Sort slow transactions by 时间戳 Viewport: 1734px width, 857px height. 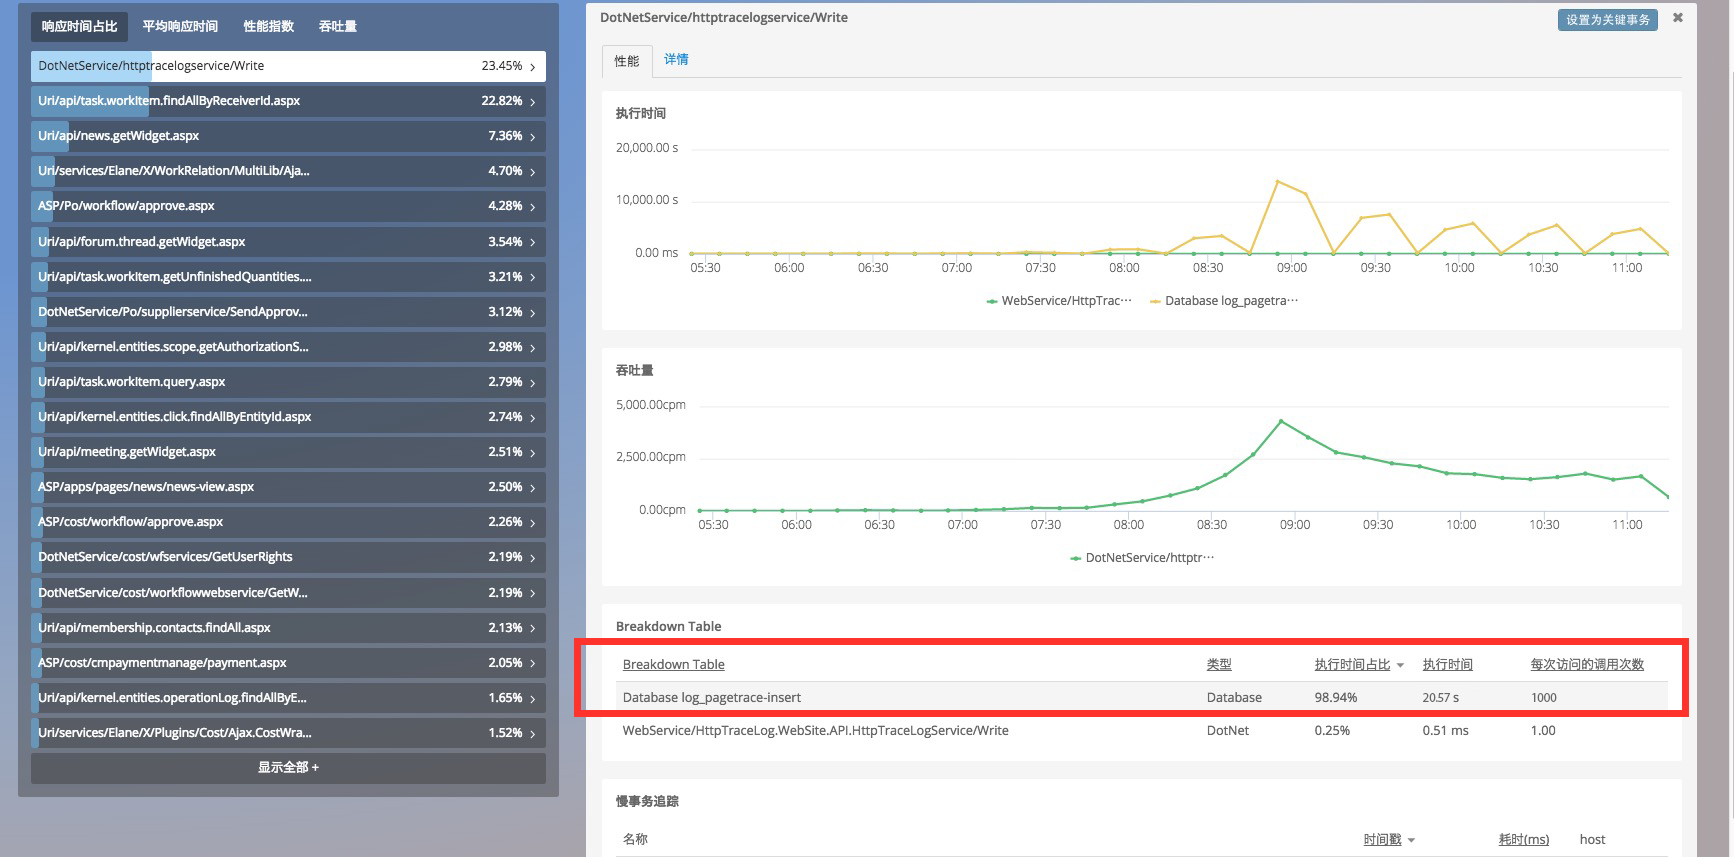click(1382, 840)
